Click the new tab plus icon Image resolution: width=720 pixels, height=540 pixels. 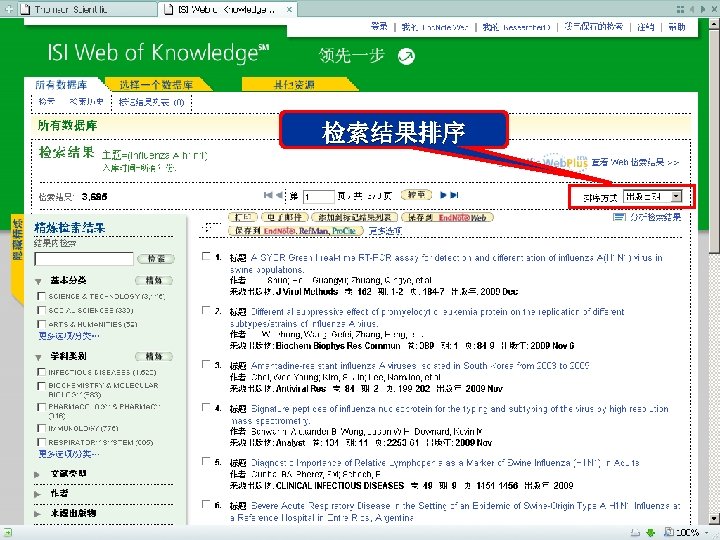tap(8, 8)
